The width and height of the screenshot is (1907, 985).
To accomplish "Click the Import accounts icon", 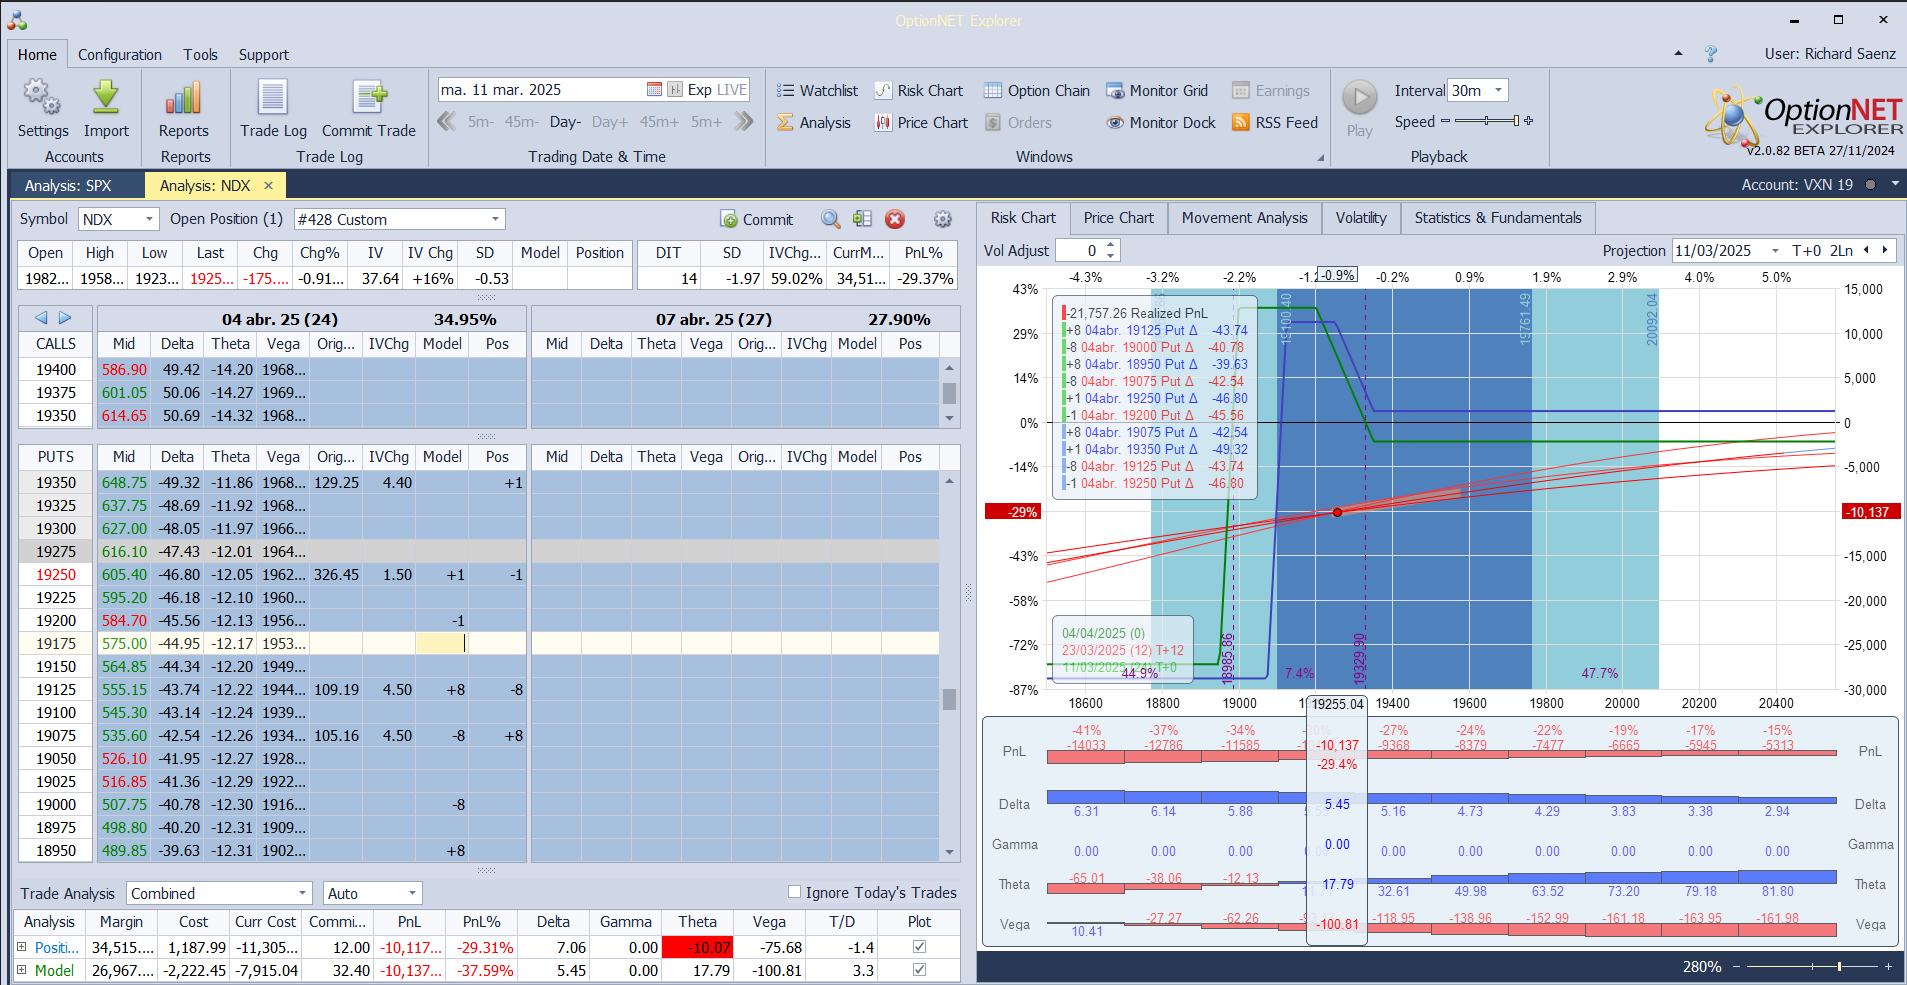I will point(106,97).
